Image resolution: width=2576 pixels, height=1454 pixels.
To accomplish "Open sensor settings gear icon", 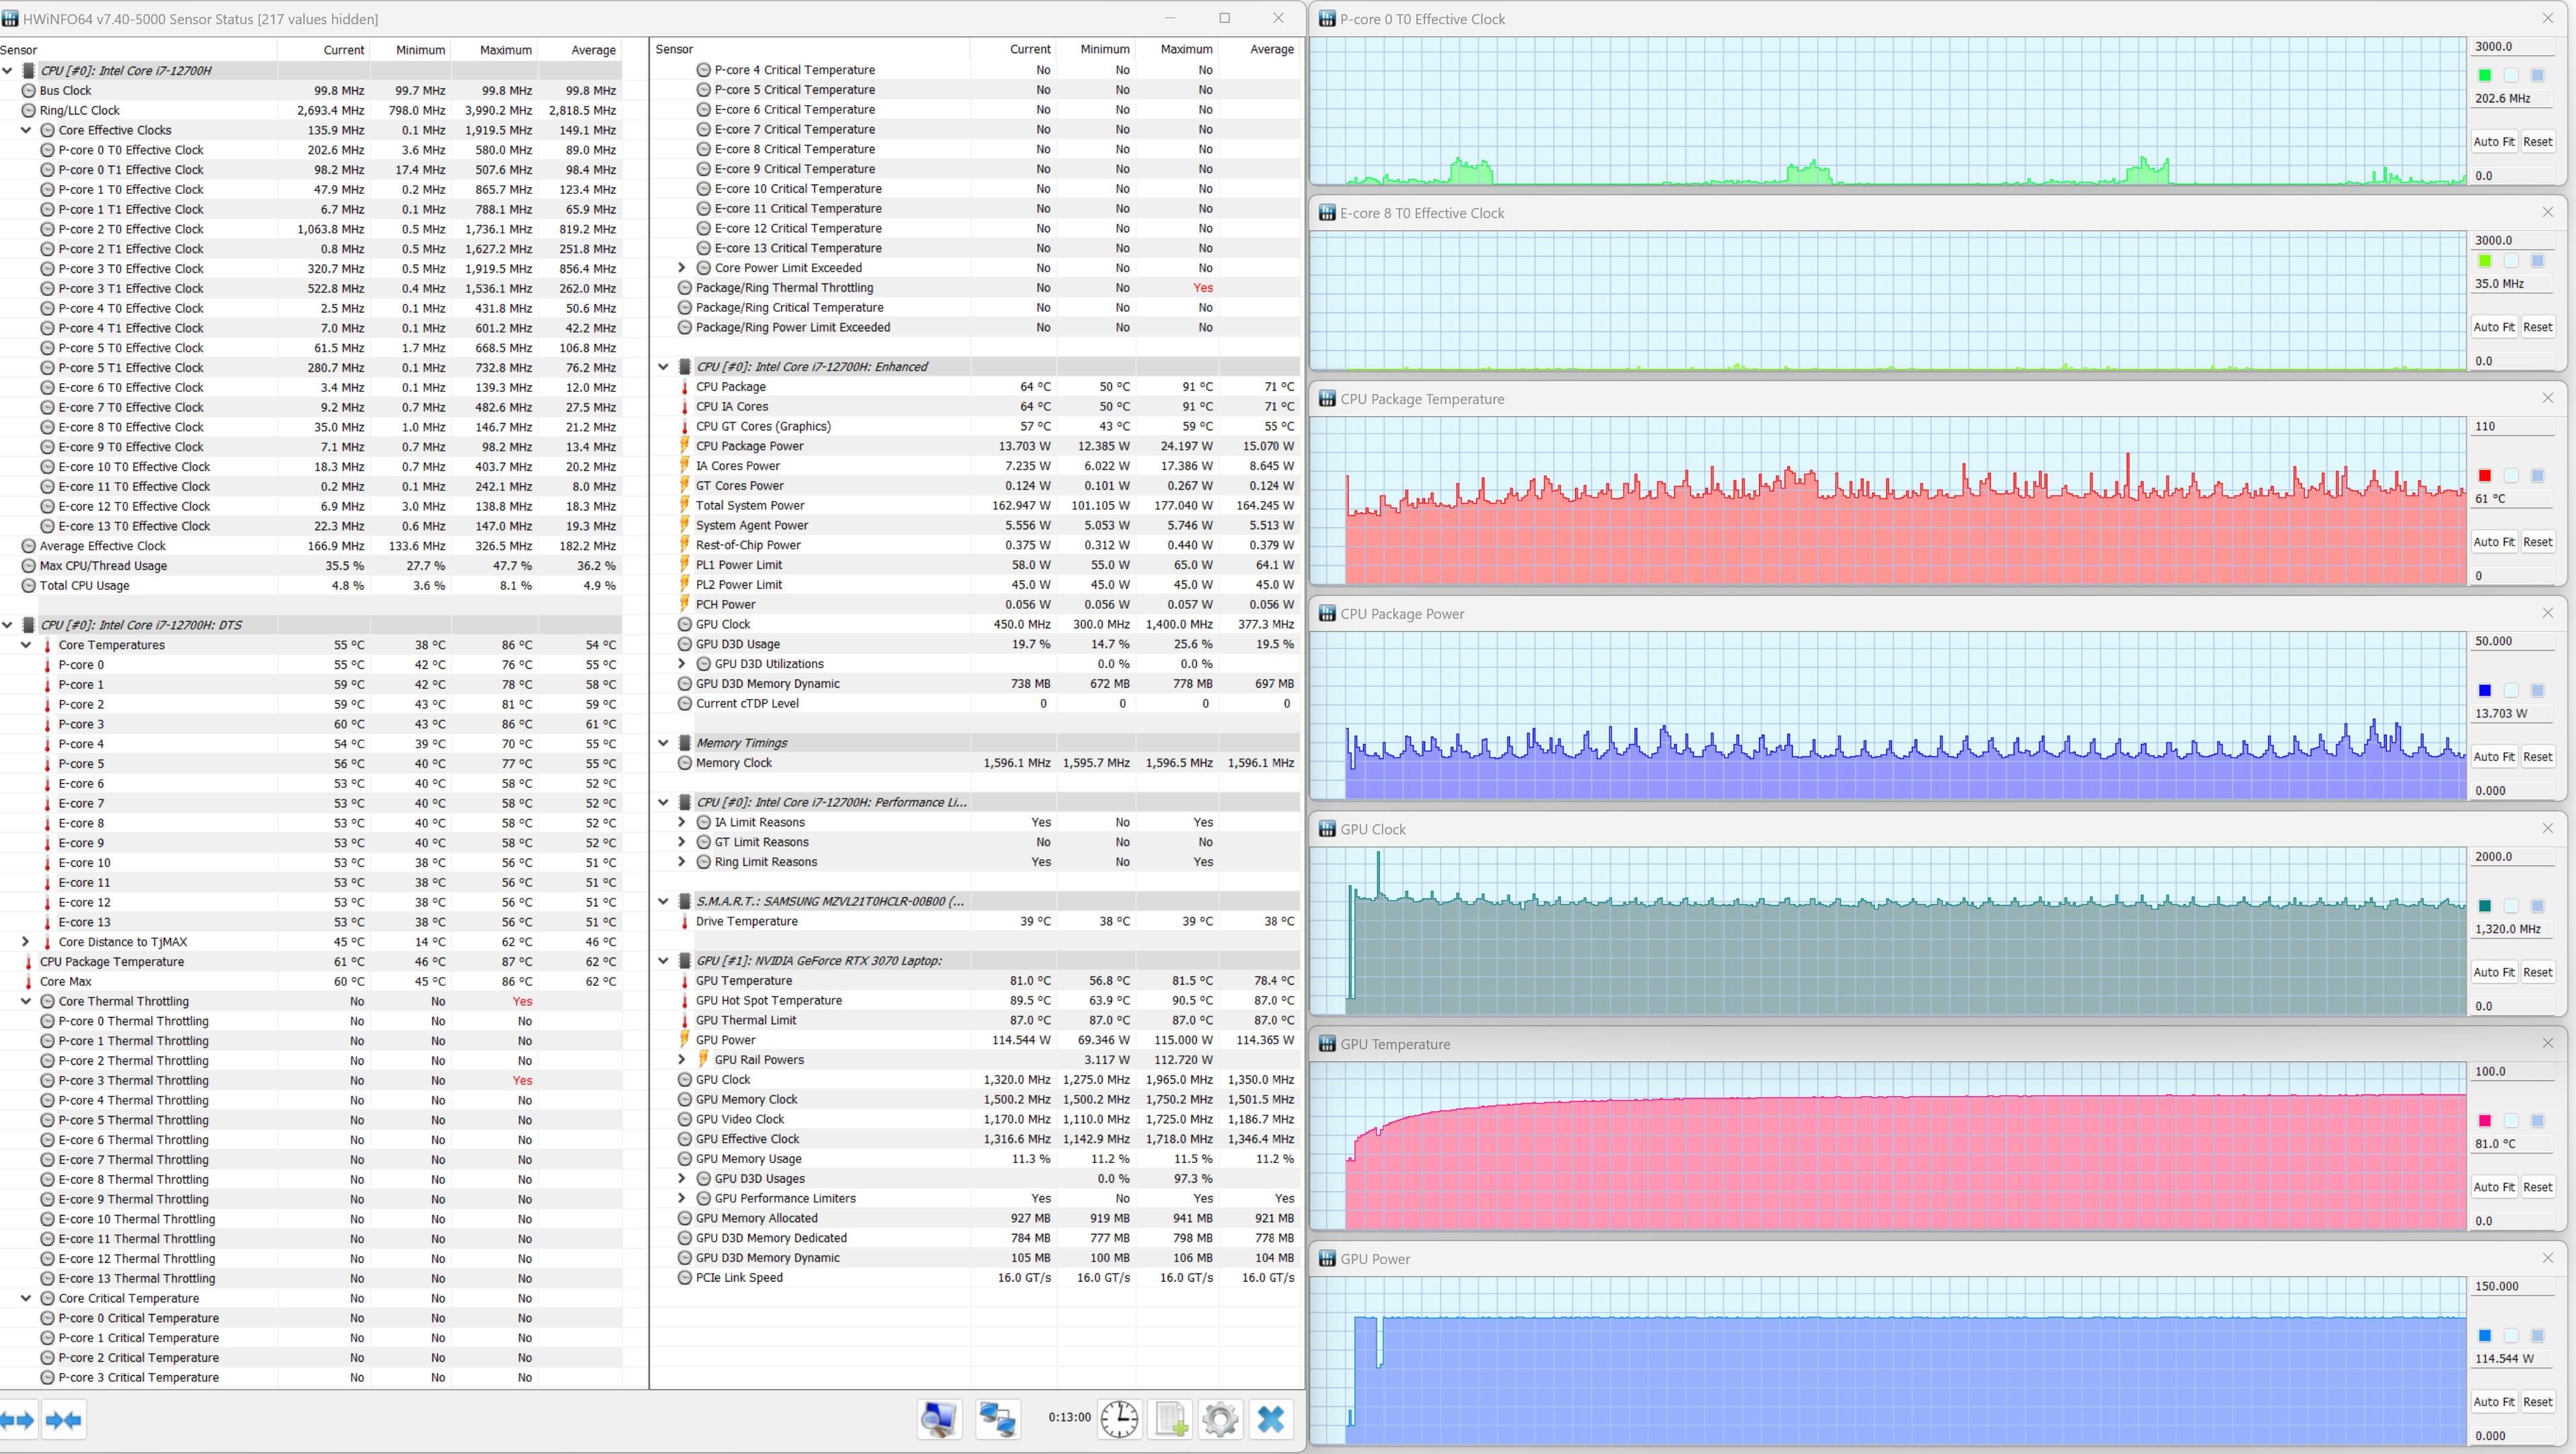I will pos(1220,1419).
